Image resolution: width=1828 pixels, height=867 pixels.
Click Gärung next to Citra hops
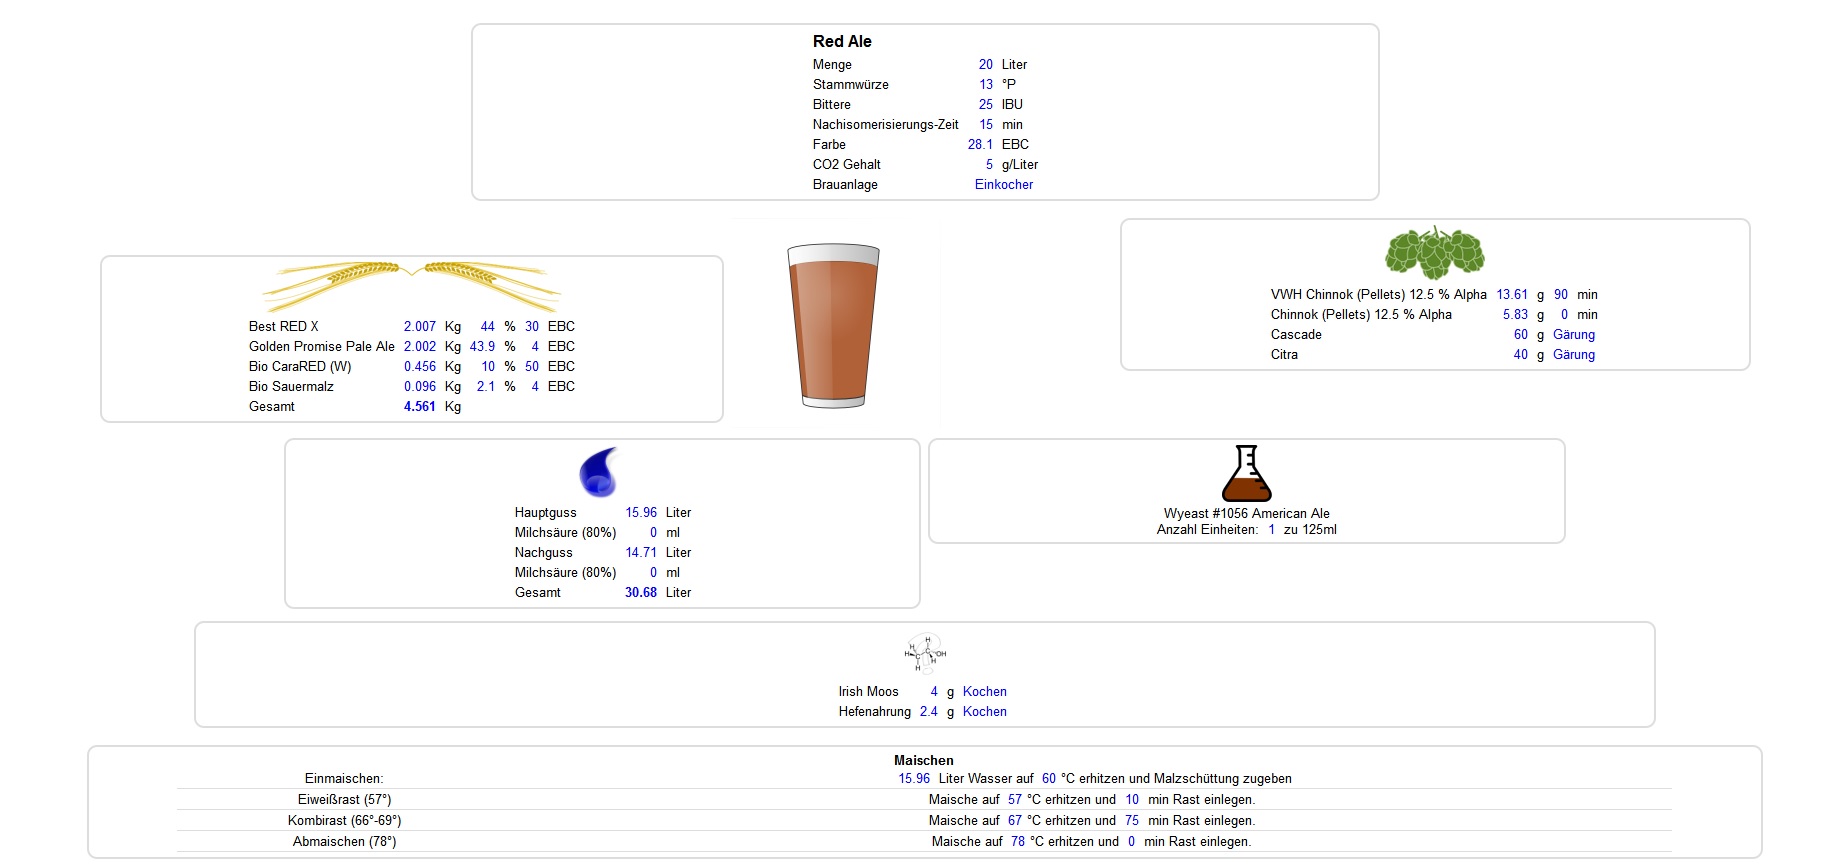(x=1573, y=355)
